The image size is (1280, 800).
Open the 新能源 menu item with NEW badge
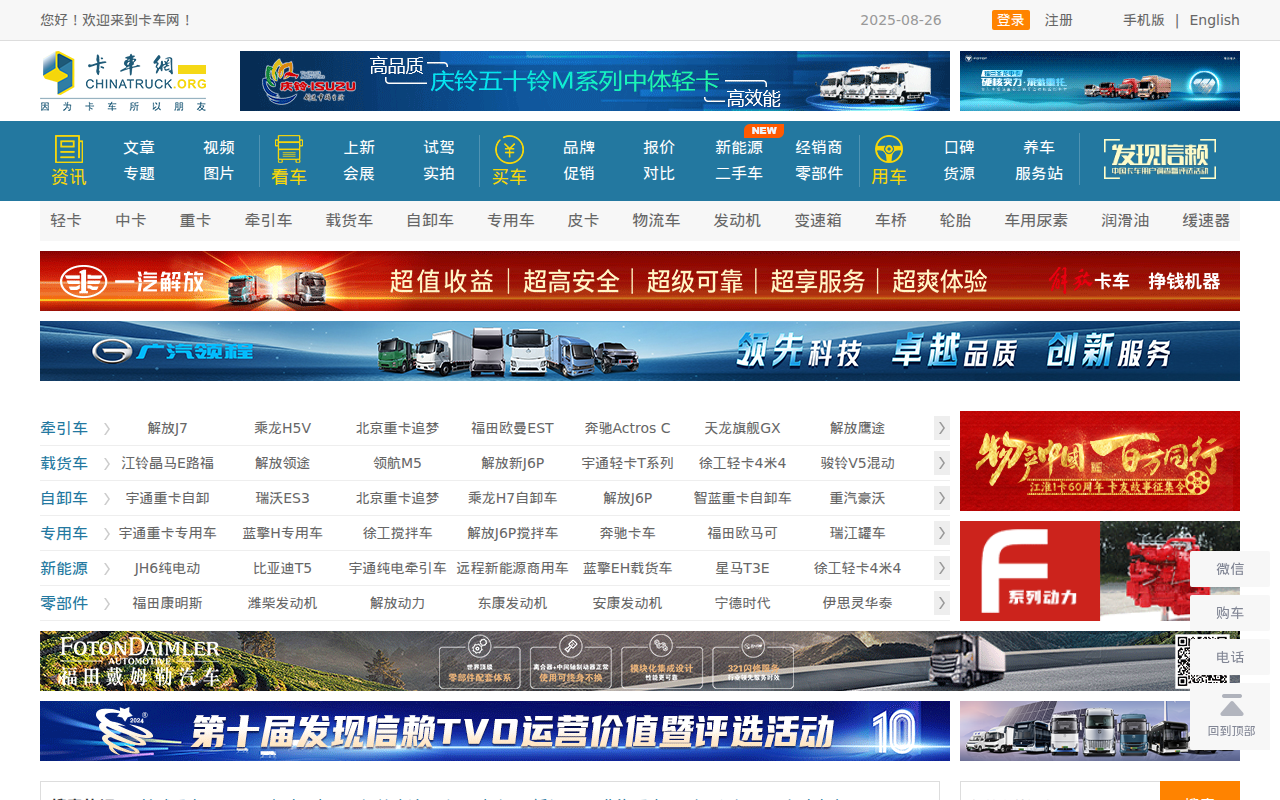click(739, 147)
